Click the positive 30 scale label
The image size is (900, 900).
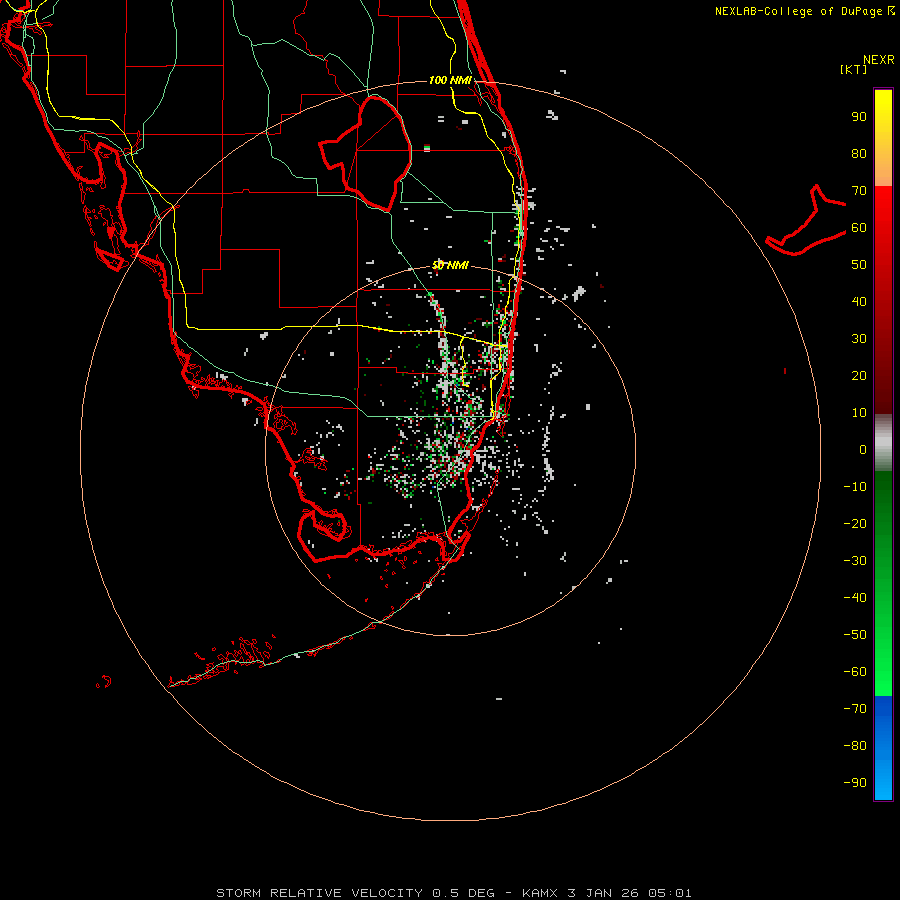click(x=859, y=339)
